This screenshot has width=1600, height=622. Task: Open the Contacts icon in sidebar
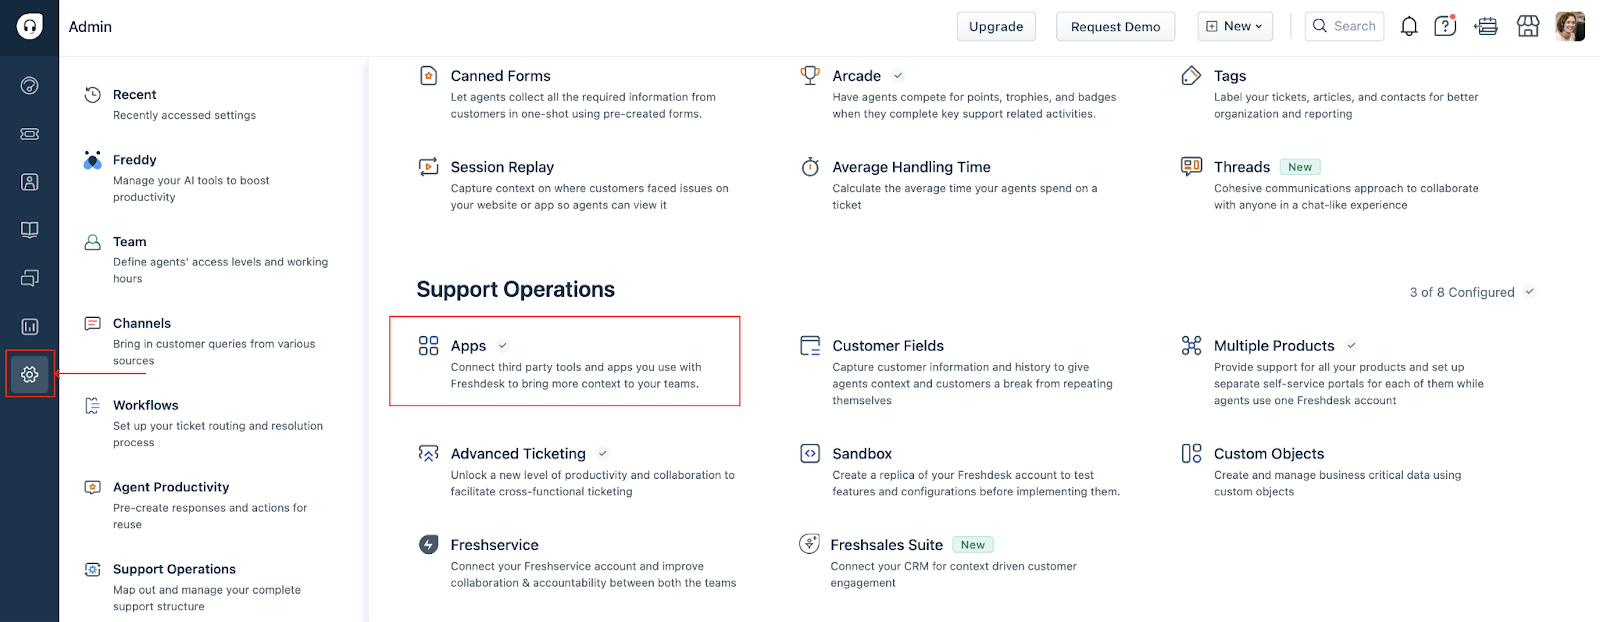coord(30,182)
